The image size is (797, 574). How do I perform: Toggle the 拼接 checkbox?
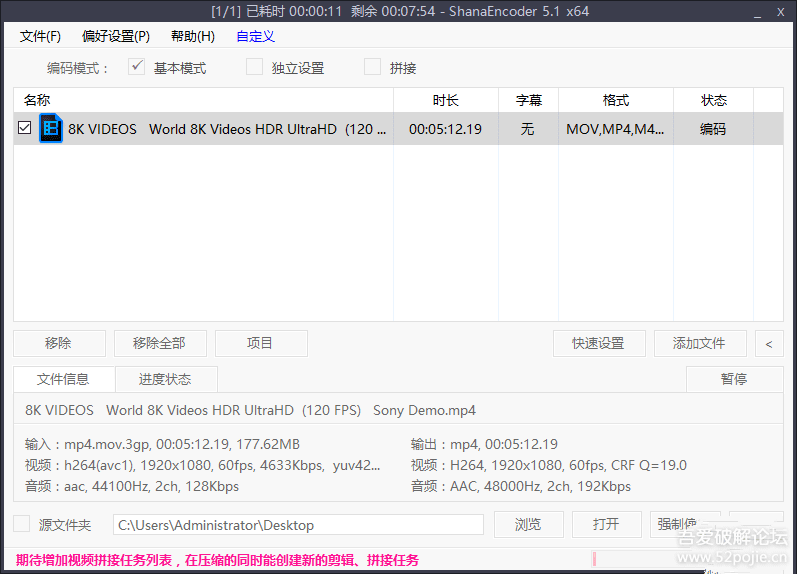point(373,68)
